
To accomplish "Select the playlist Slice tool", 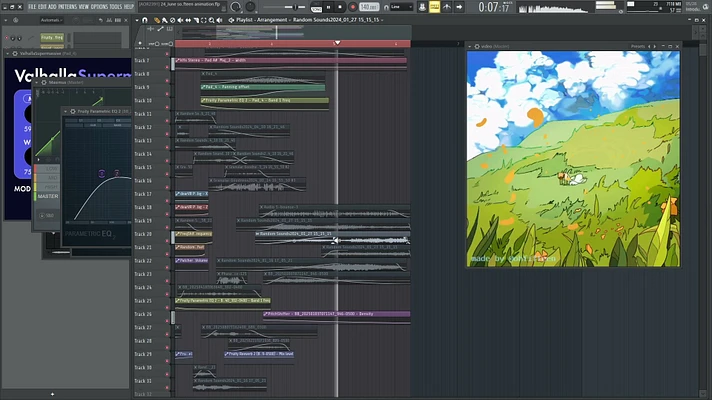I will click(x=196, y=20).
